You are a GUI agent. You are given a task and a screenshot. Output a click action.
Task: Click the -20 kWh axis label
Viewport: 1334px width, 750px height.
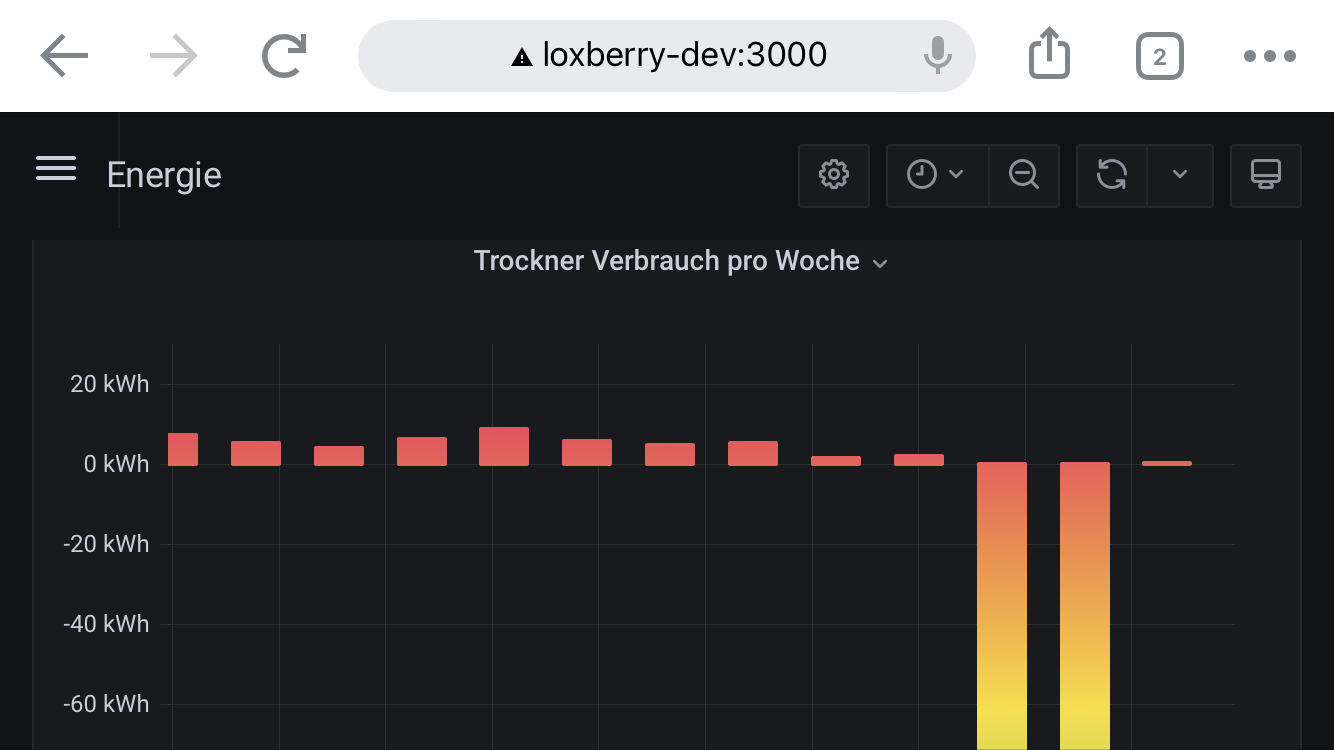pyautogui.click(x=106, y=544)
